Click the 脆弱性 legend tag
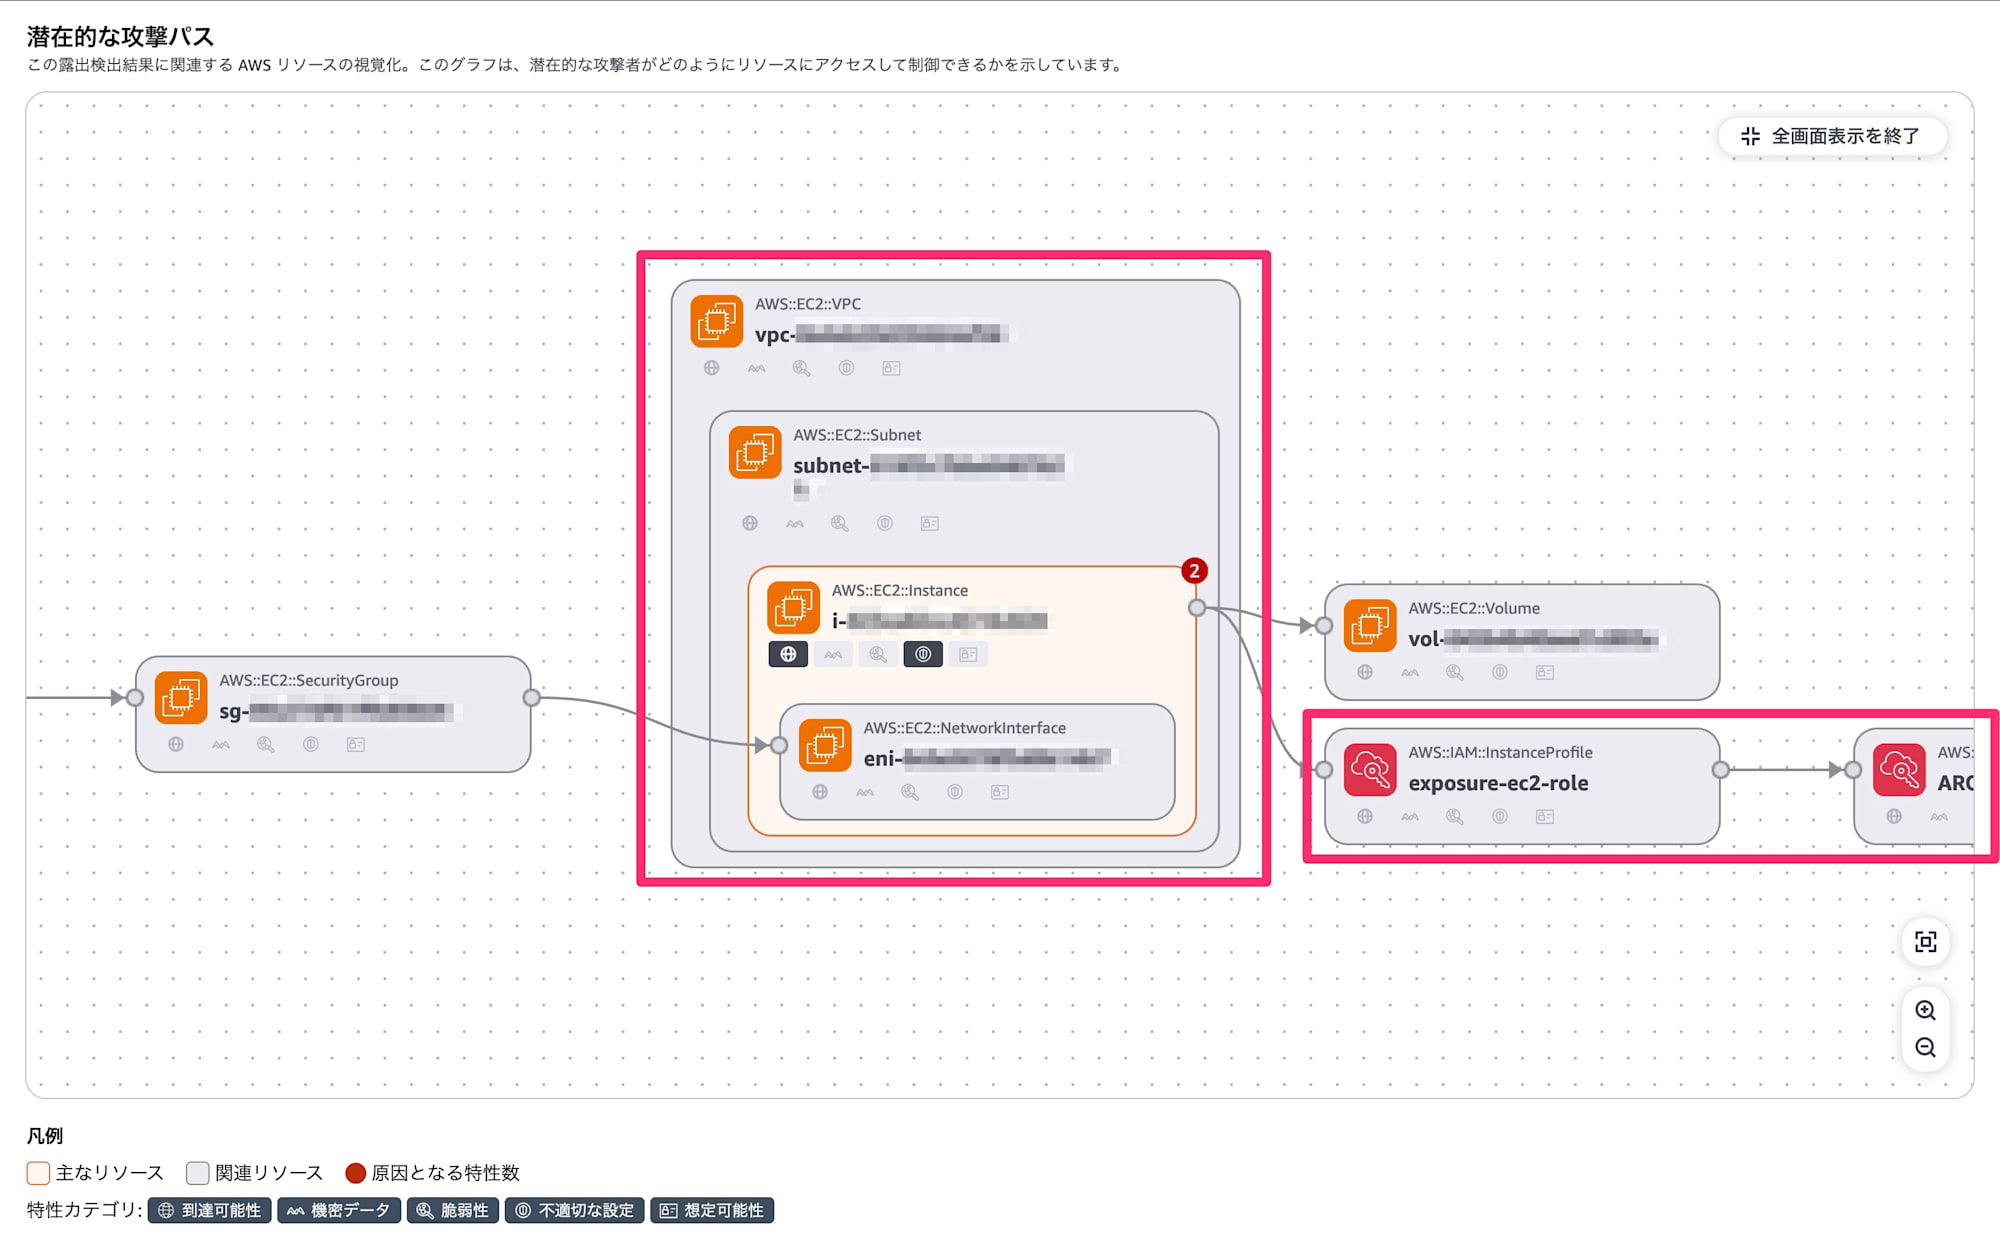Screen dimensions: 2000x1250 (x=453, y=1210)
